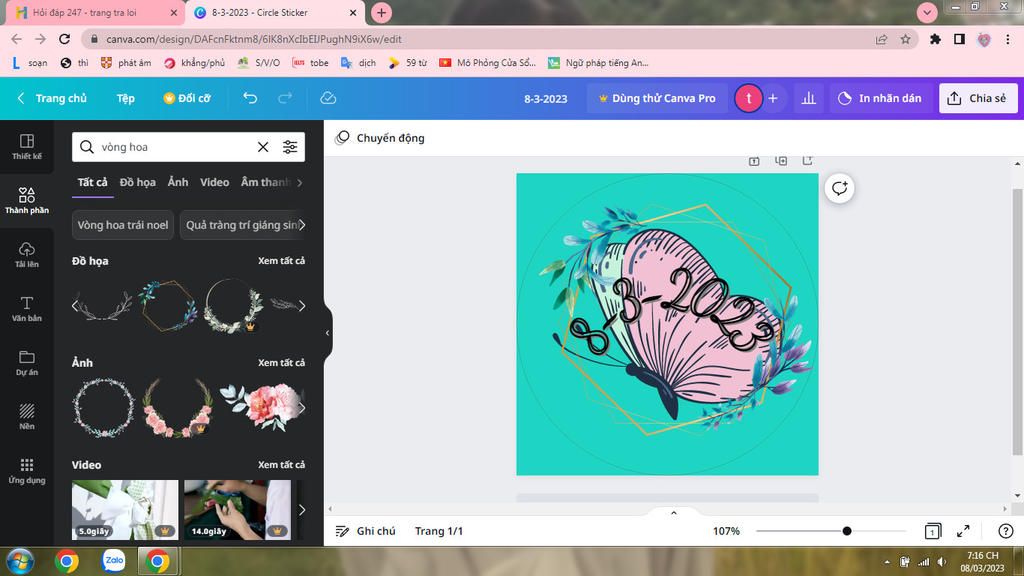Duplicate the page icon above canvas
This screenshot has height=576, width=1024.
(x=781, y=160)
